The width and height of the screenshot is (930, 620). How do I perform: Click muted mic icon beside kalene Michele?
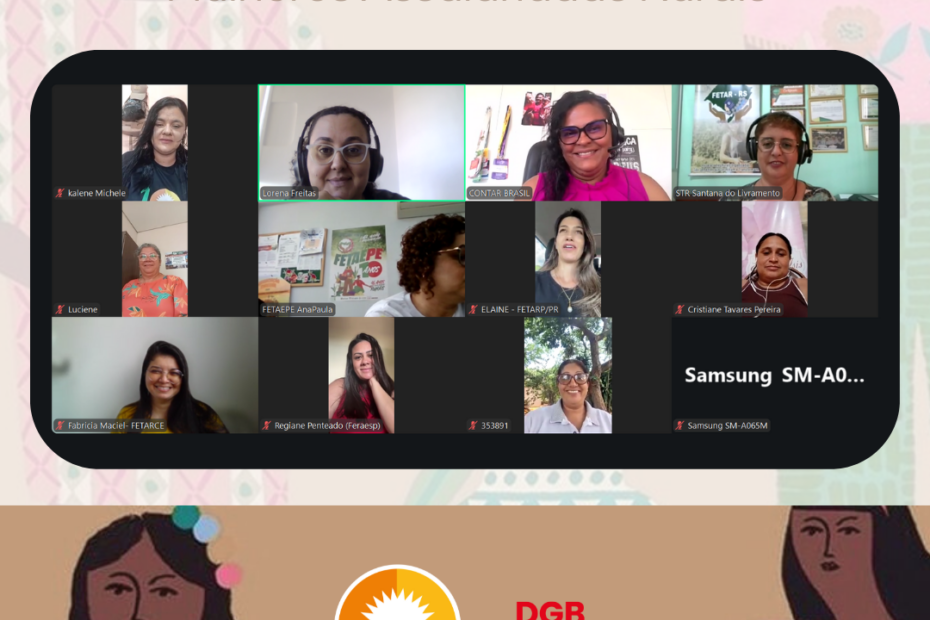click(x=60, y=193)
